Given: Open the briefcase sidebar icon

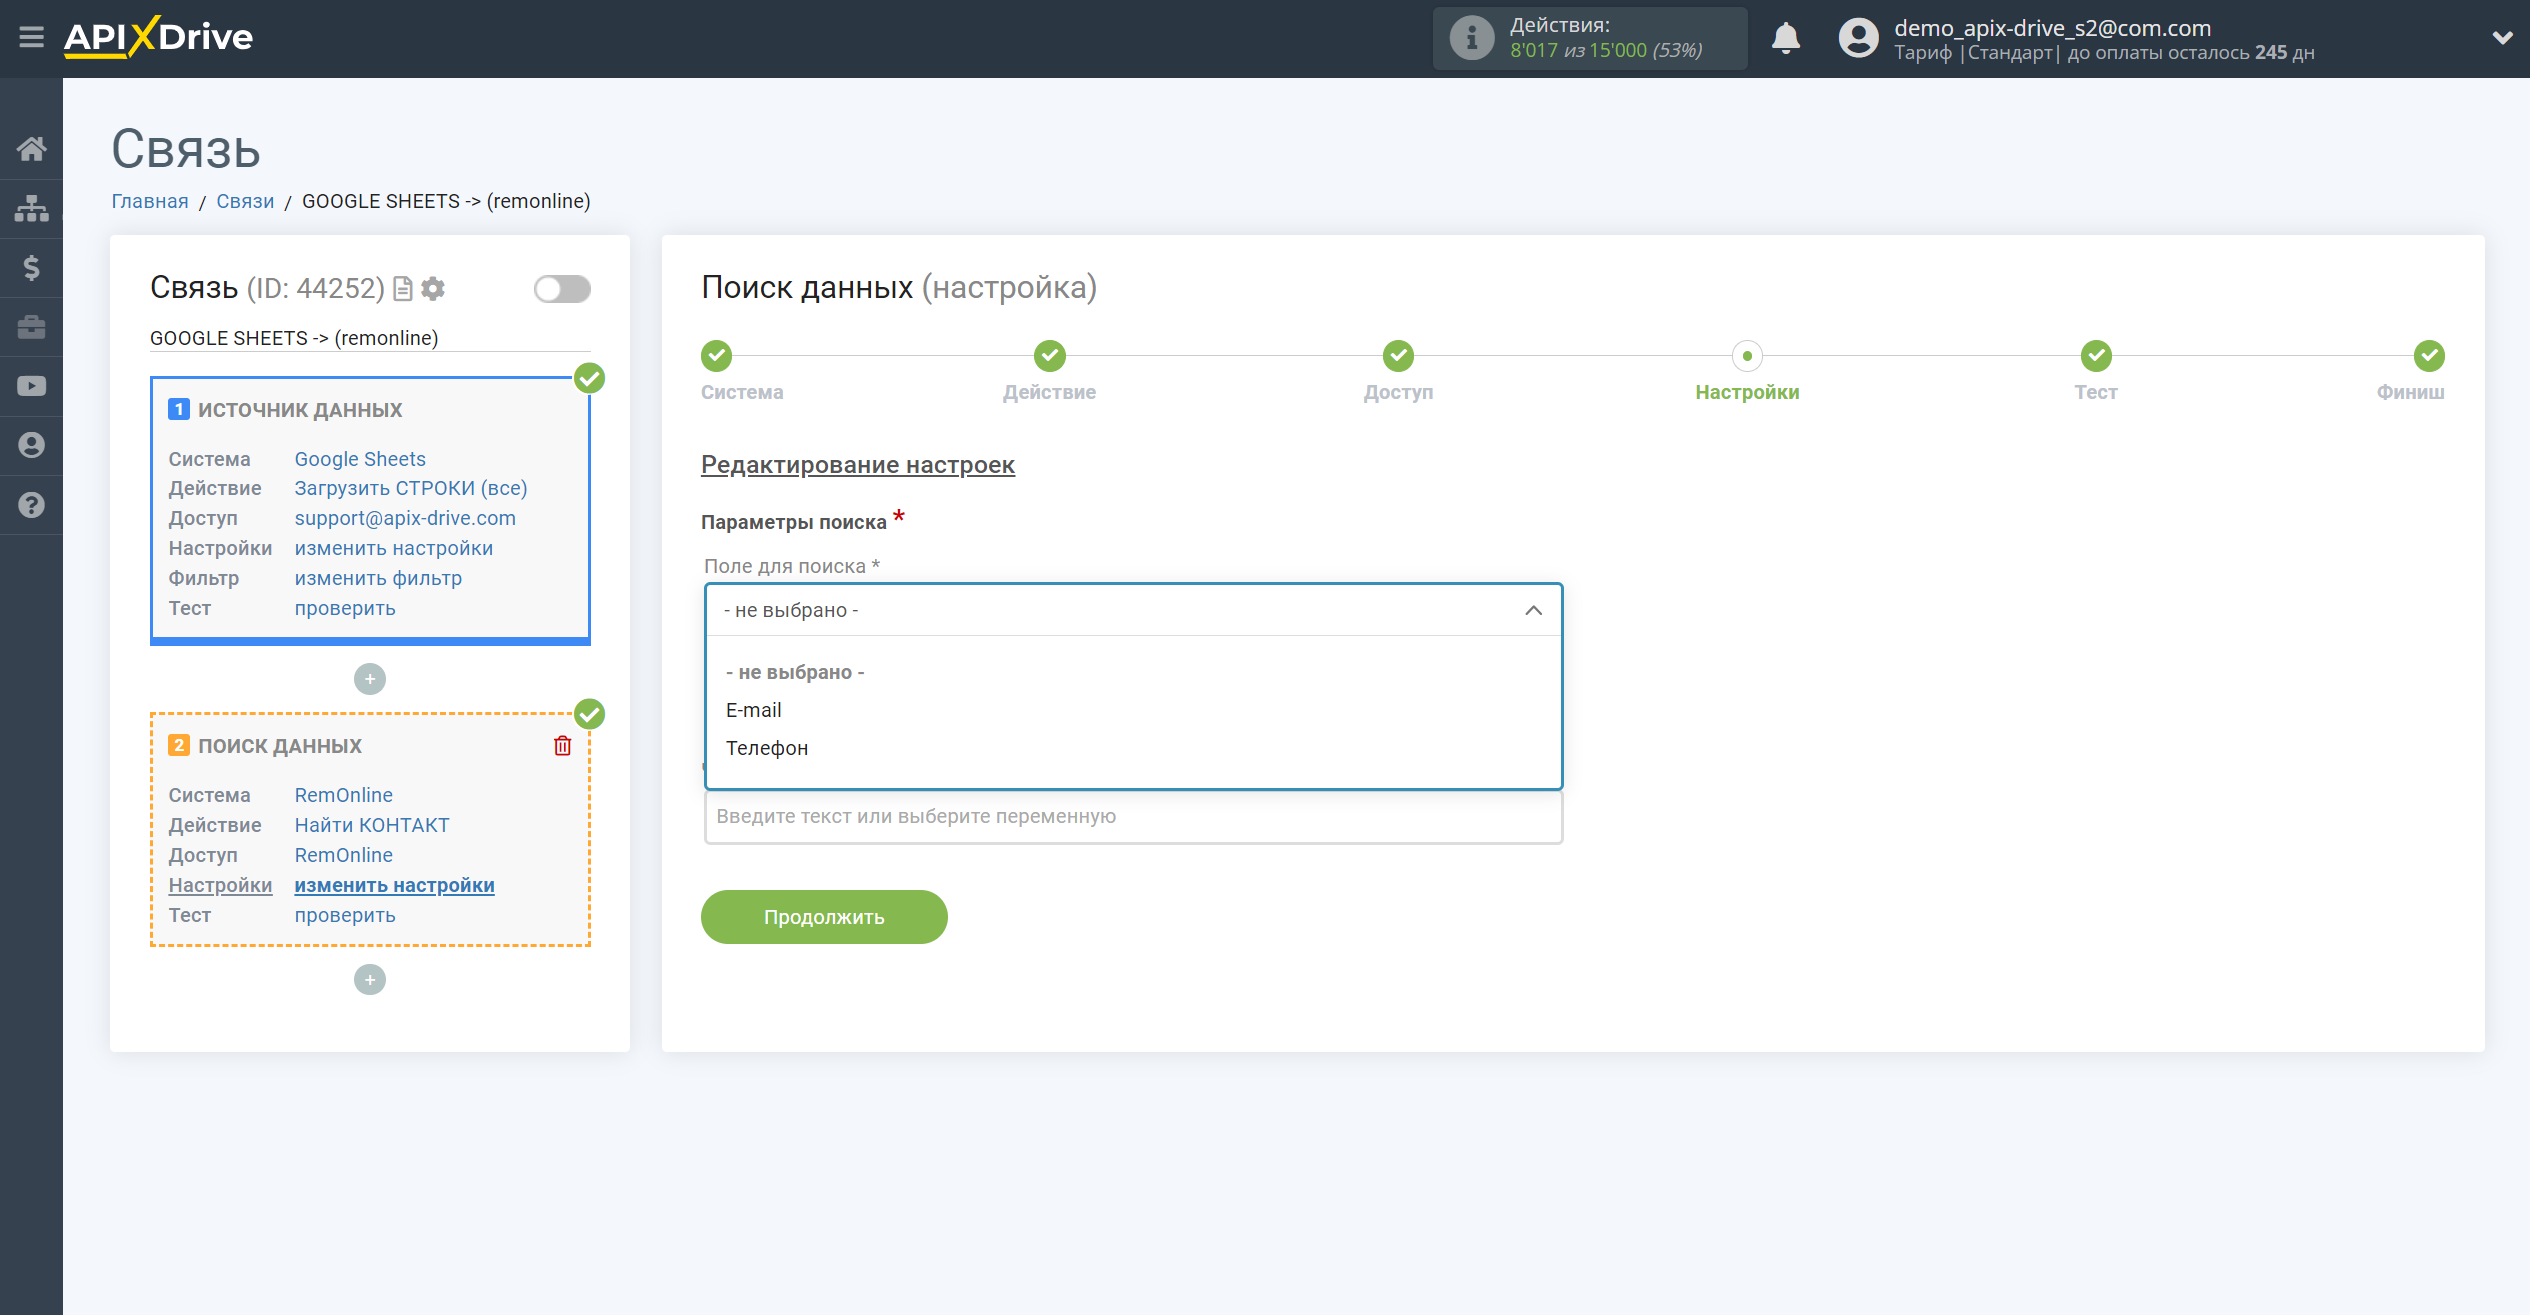Looking at the screenshot, I should coord(31,327).
